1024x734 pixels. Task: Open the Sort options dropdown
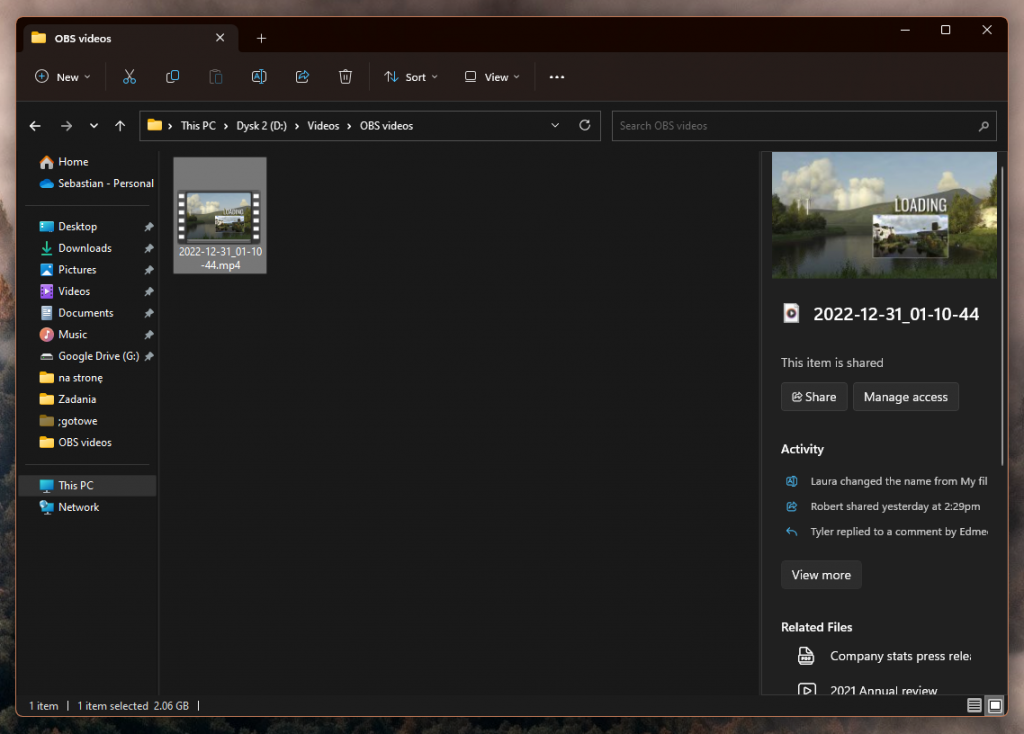(x=410, y=76)
